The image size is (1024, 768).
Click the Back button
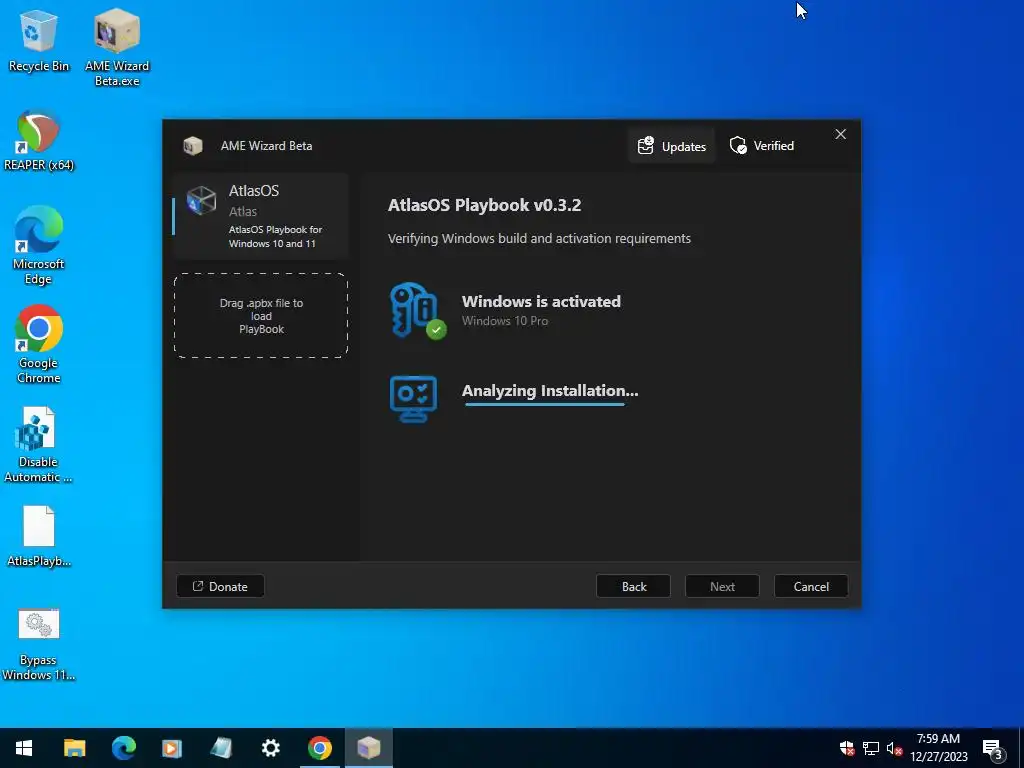click(x=633, y=586)
